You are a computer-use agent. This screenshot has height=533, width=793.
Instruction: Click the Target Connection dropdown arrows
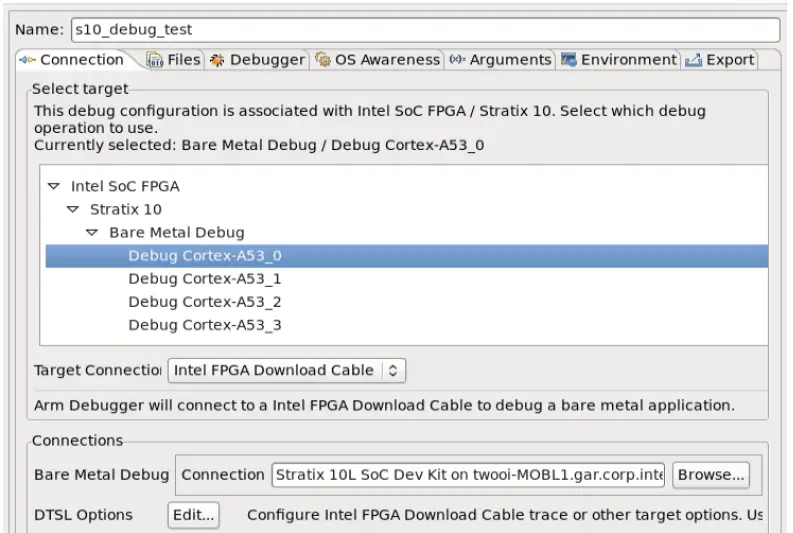pos(393,370)
